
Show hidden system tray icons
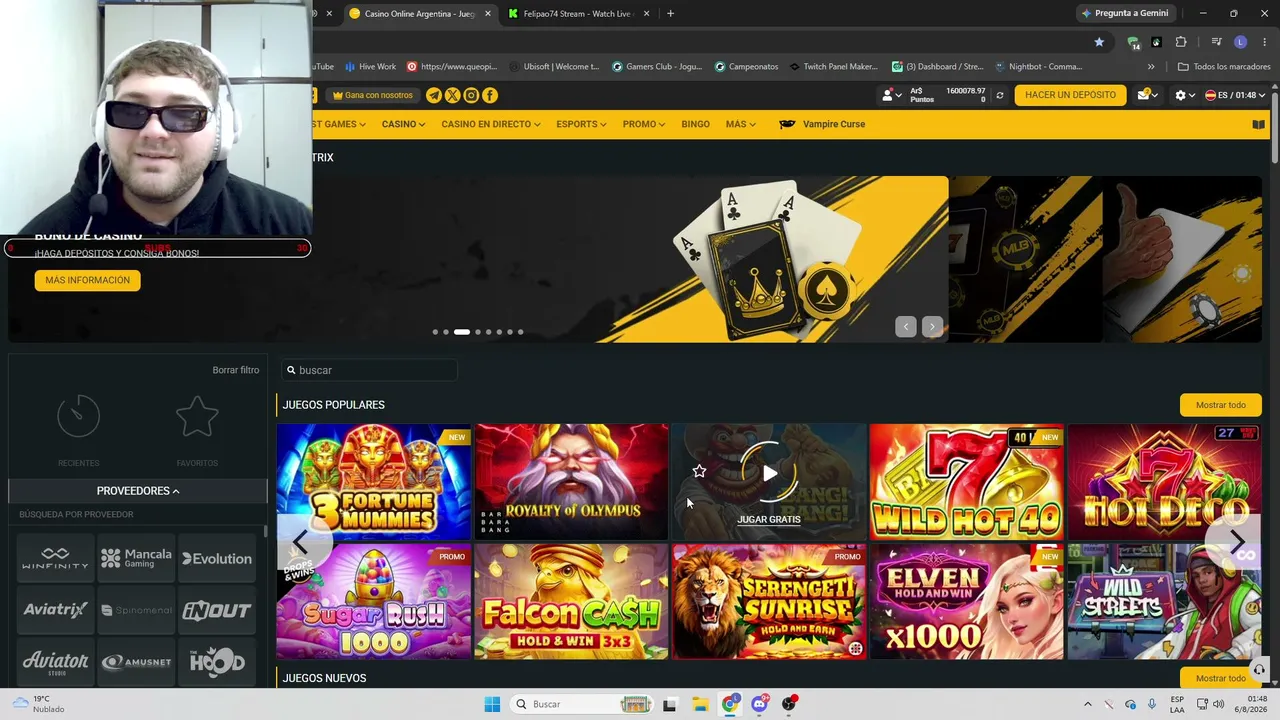click(x=1088, y=704)
